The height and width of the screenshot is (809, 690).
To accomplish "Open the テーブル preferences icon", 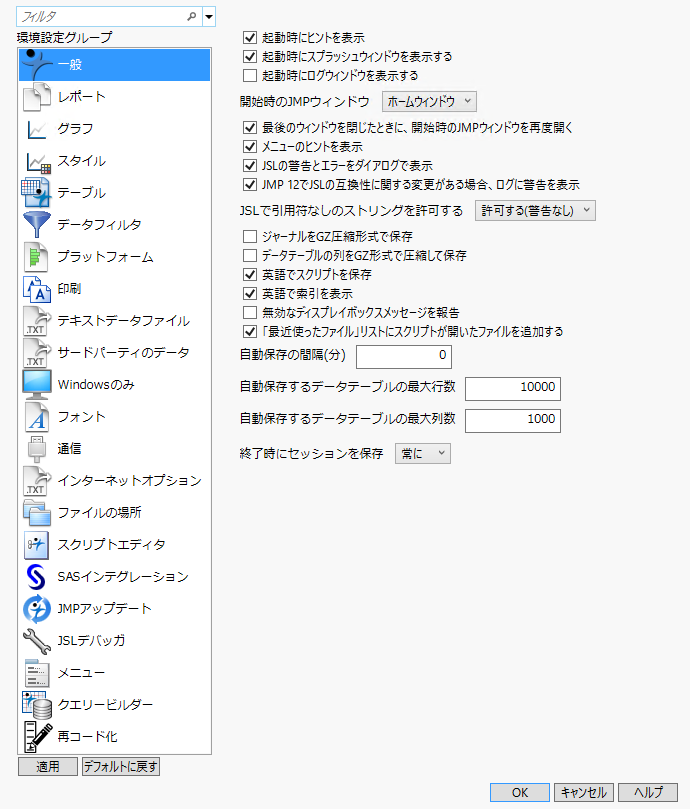I will (37, 192).
